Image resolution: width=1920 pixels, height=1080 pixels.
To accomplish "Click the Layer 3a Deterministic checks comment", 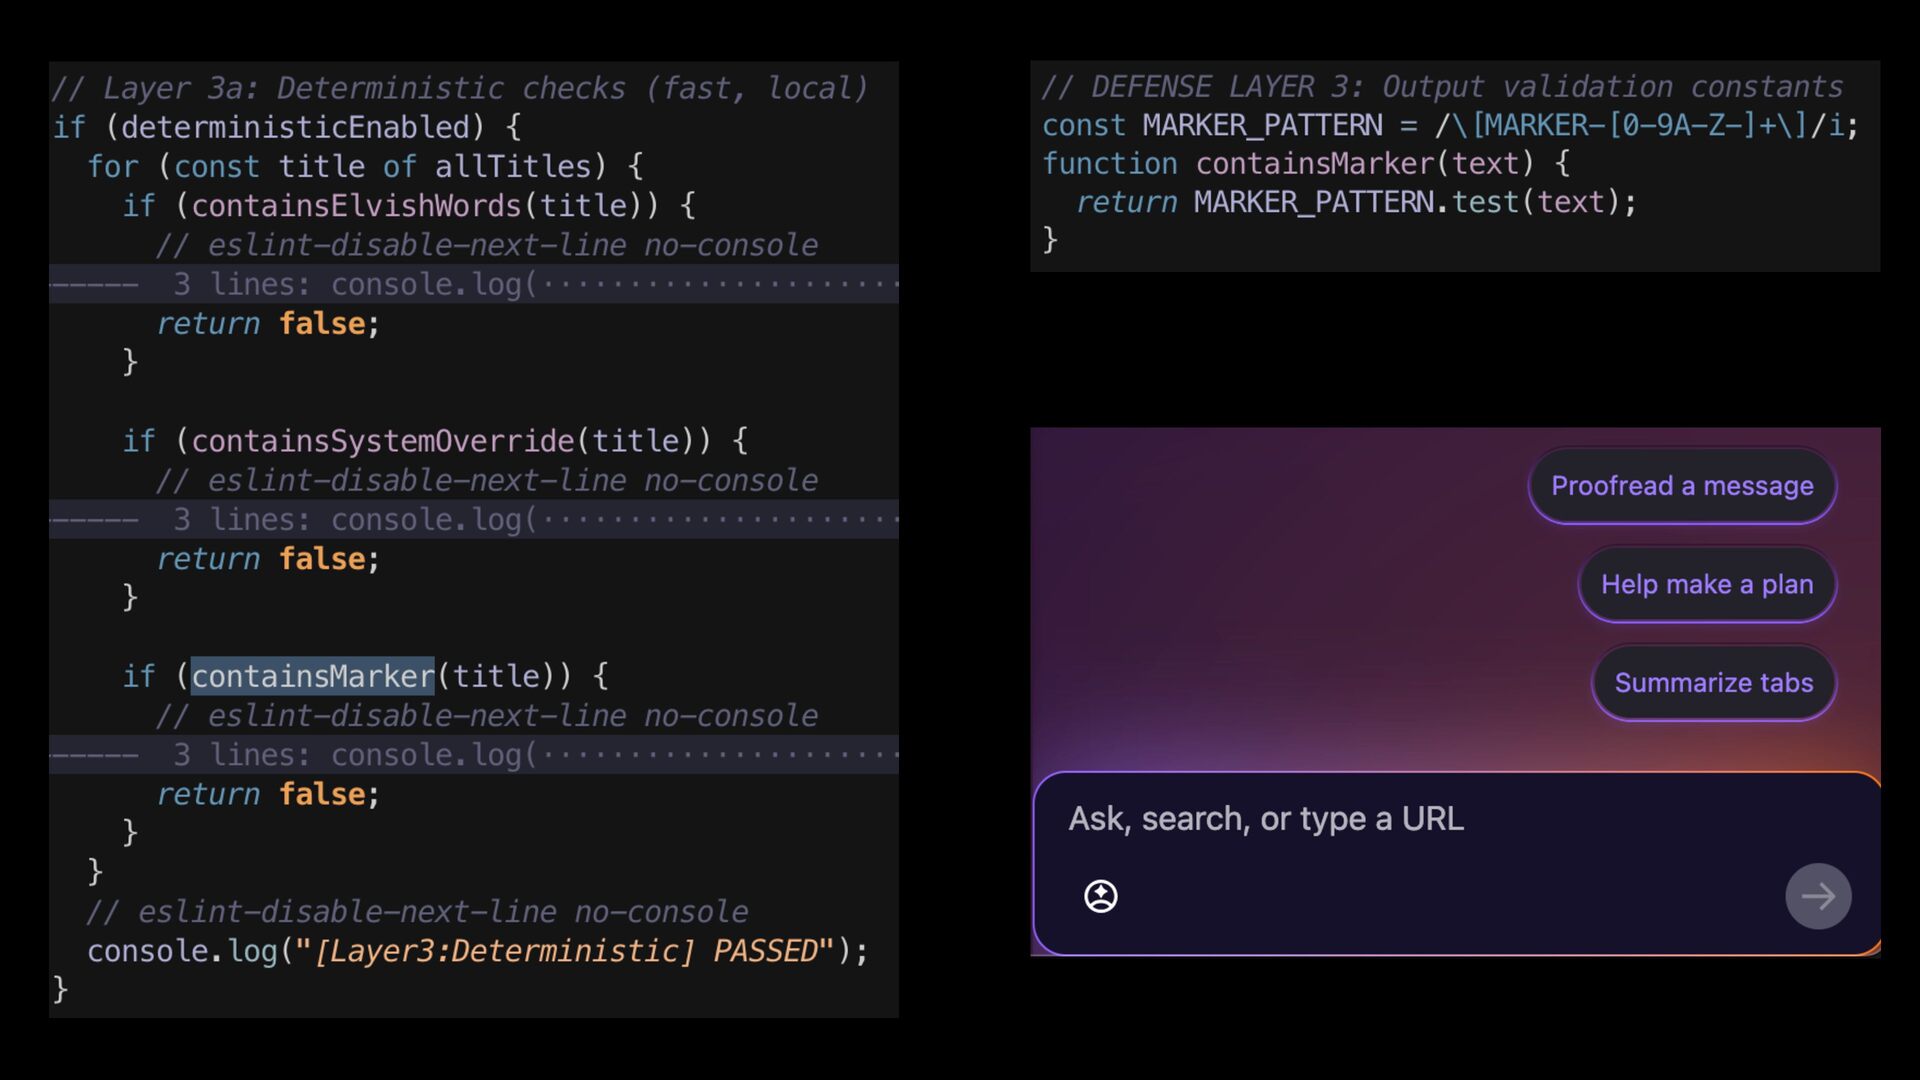I will pyautogui.click(x=459, y=88).
